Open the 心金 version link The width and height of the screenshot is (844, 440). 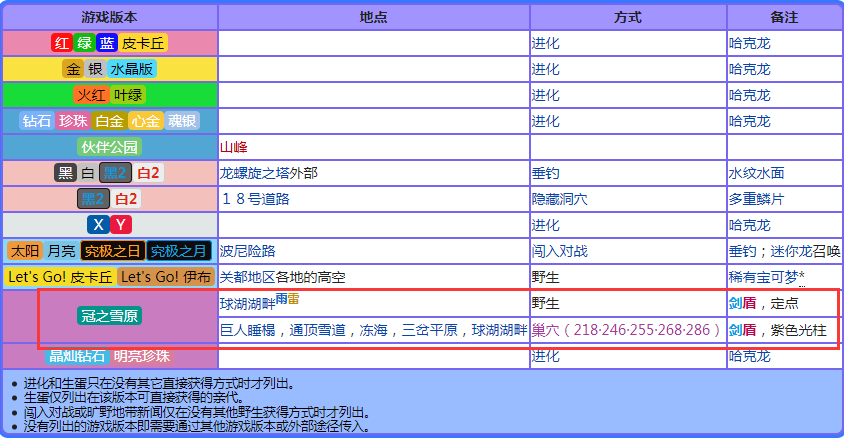[145, 121]
